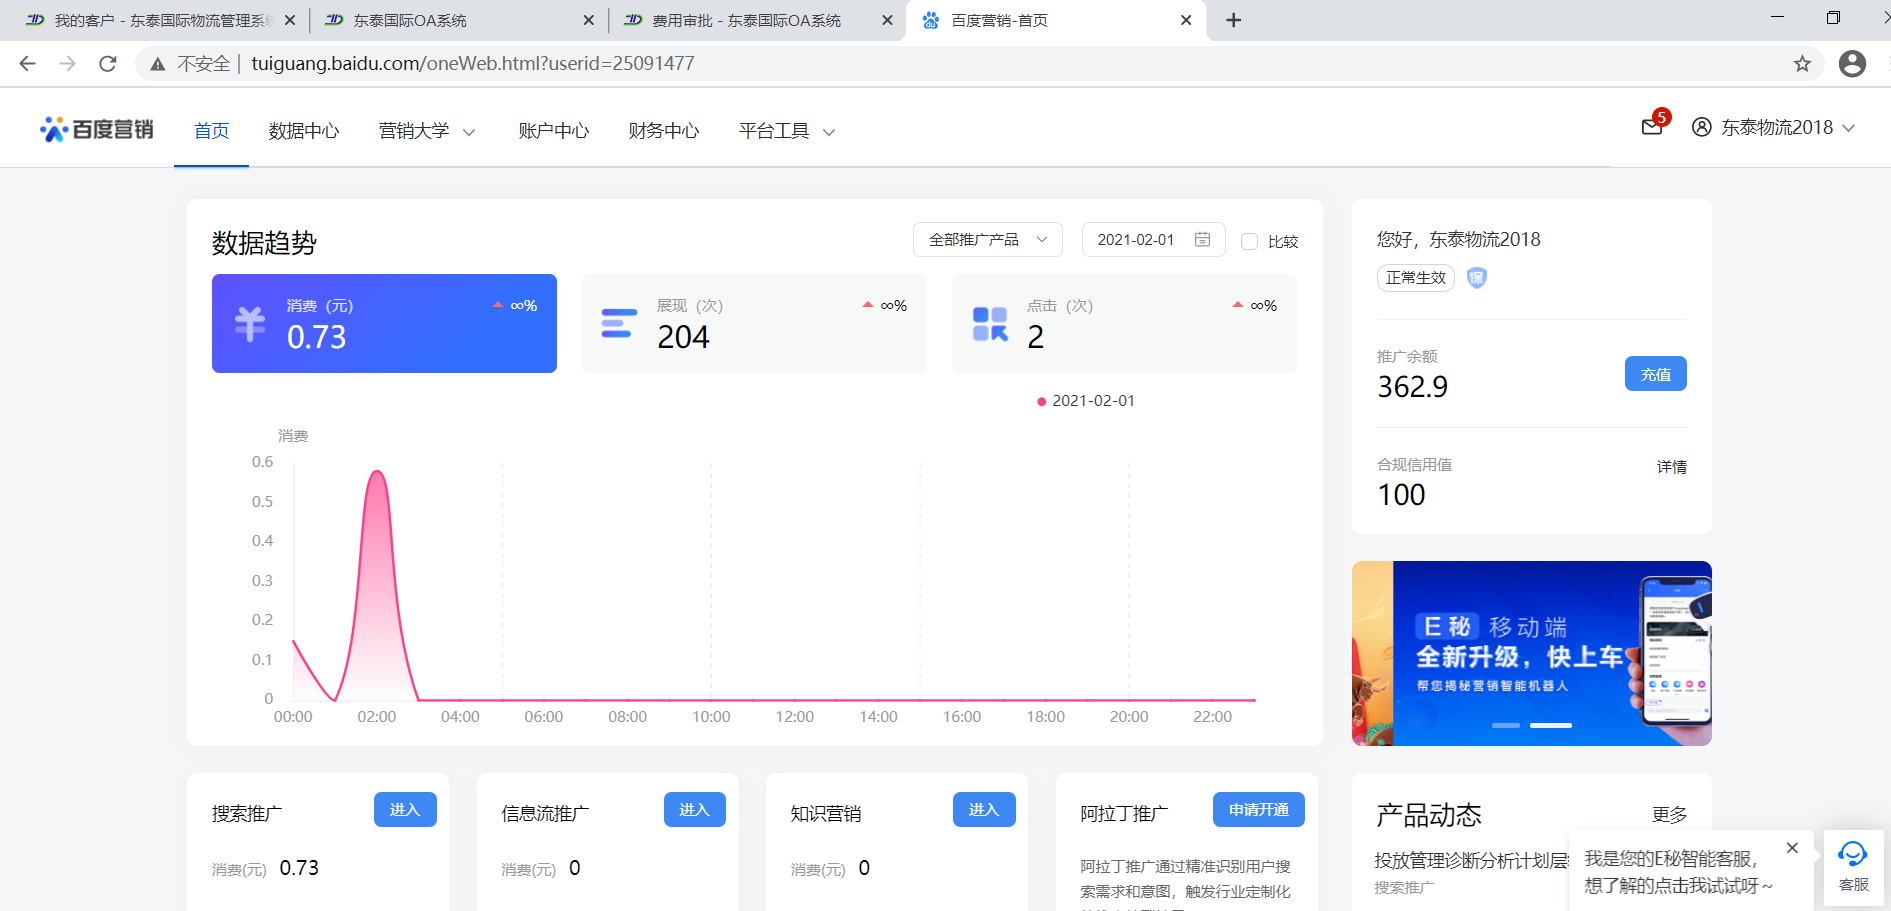The height and width of the screenshot is (911, 1891).
Task: Open the 投放管理诊断分析 news item
Action: [x=1471, y=860]
